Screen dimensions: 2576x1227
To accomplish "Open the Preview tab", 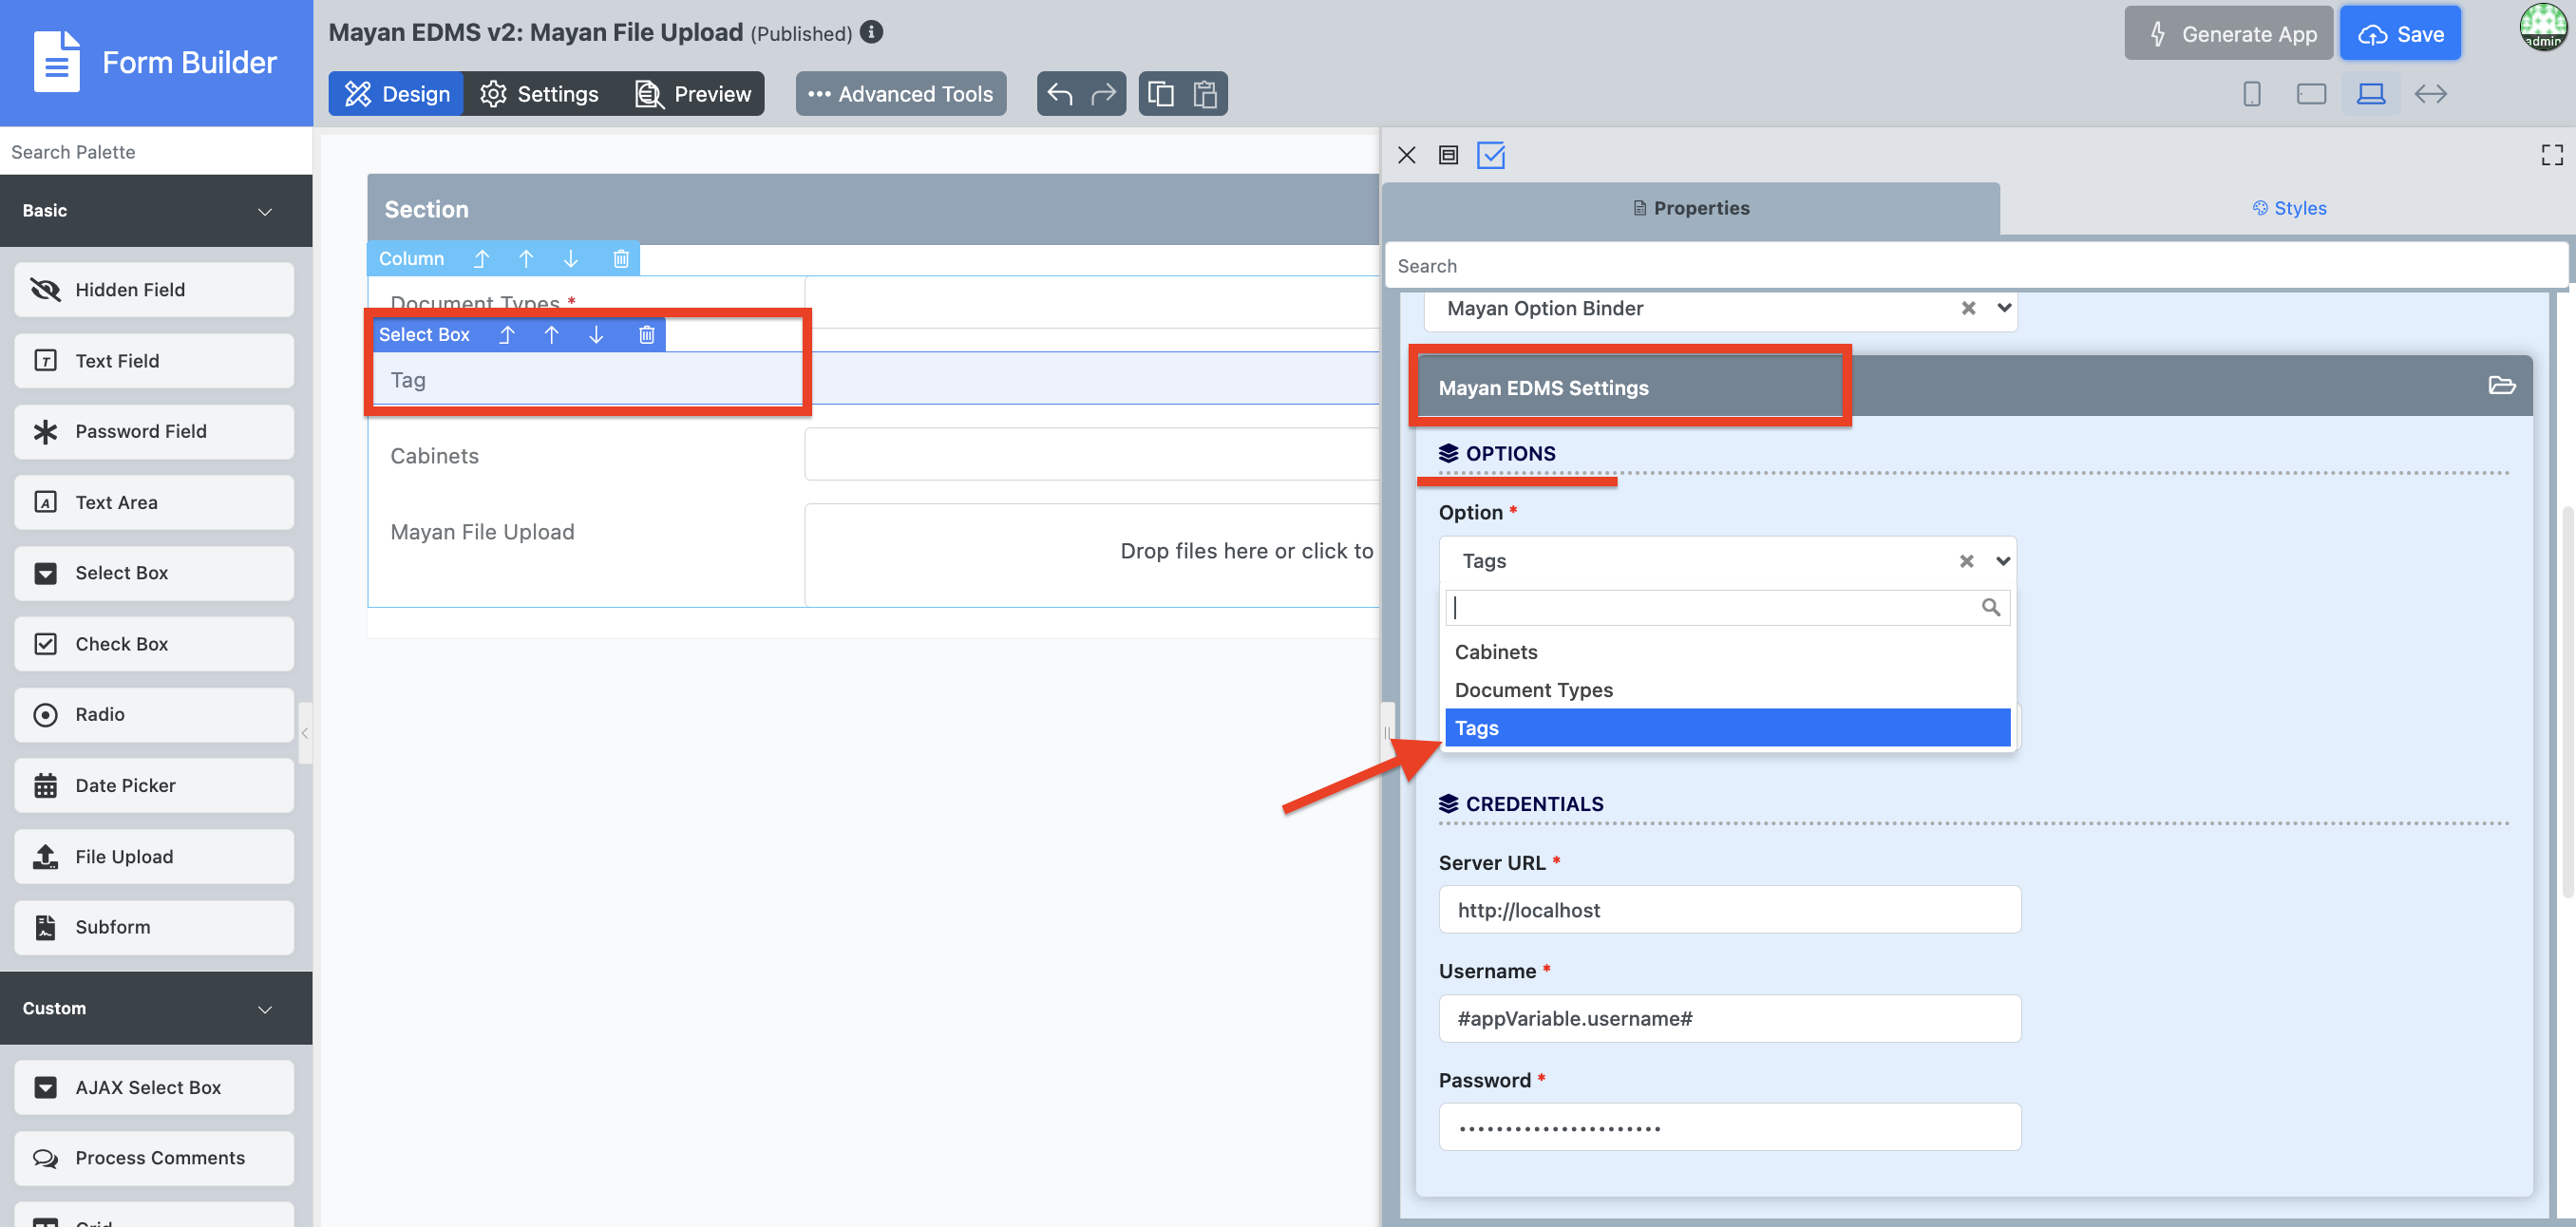I will (x=693, y=94).
